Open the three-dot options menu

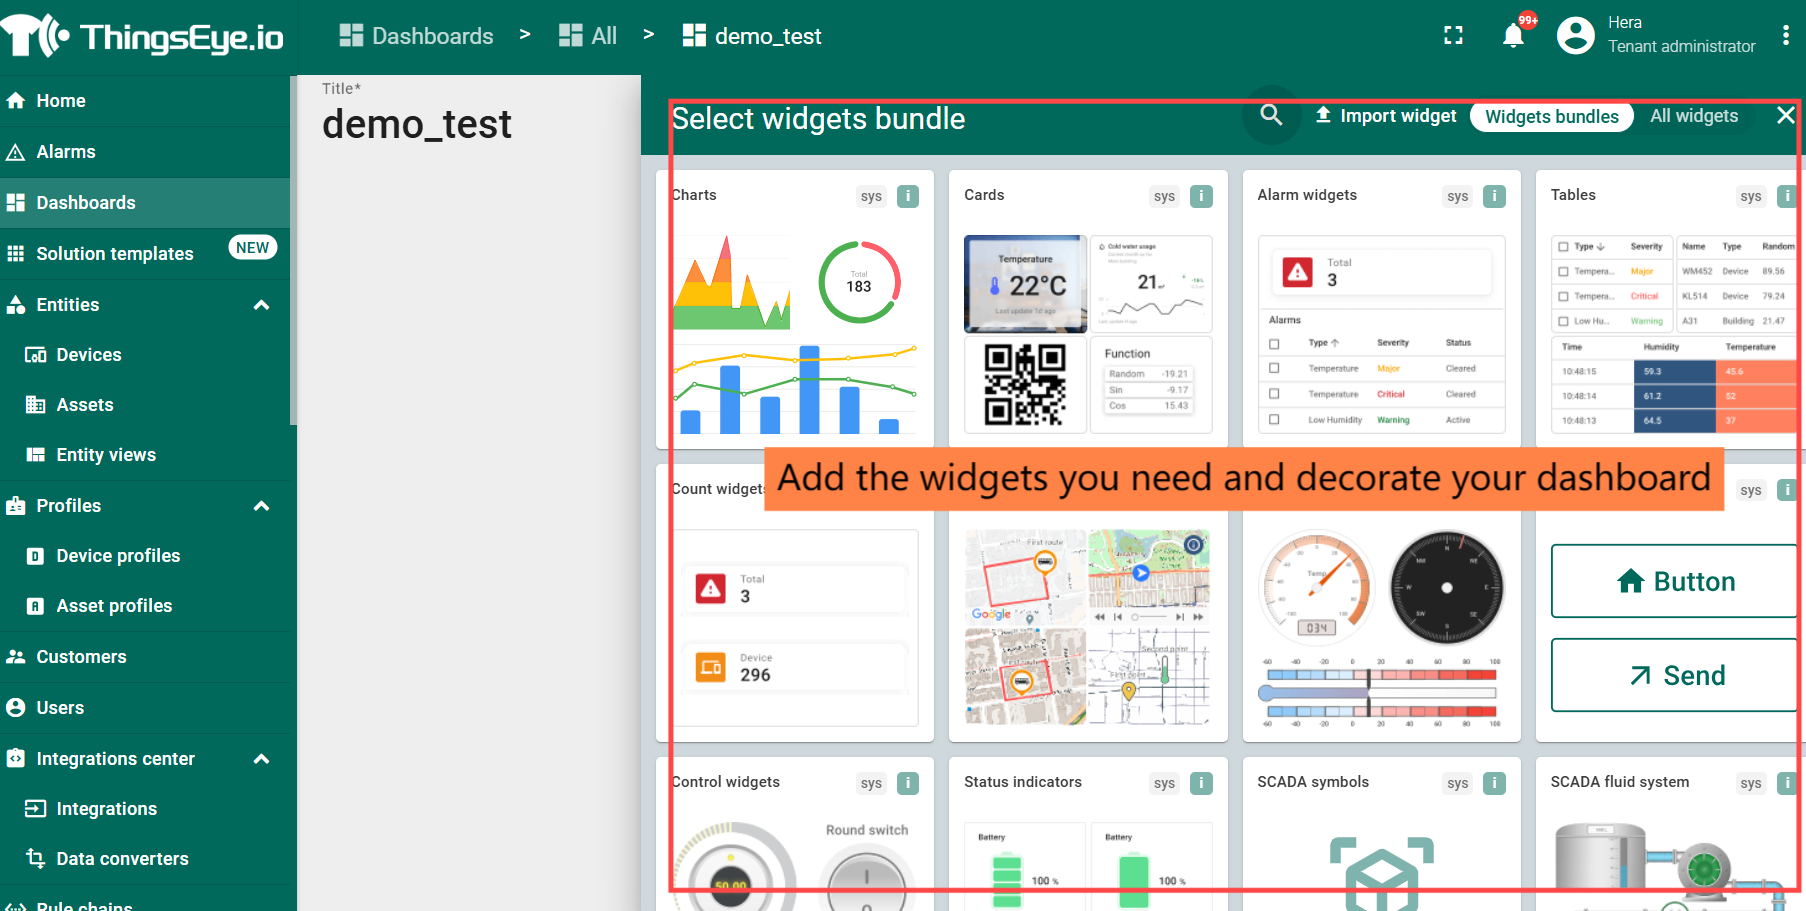click(x=1785, y=36)
